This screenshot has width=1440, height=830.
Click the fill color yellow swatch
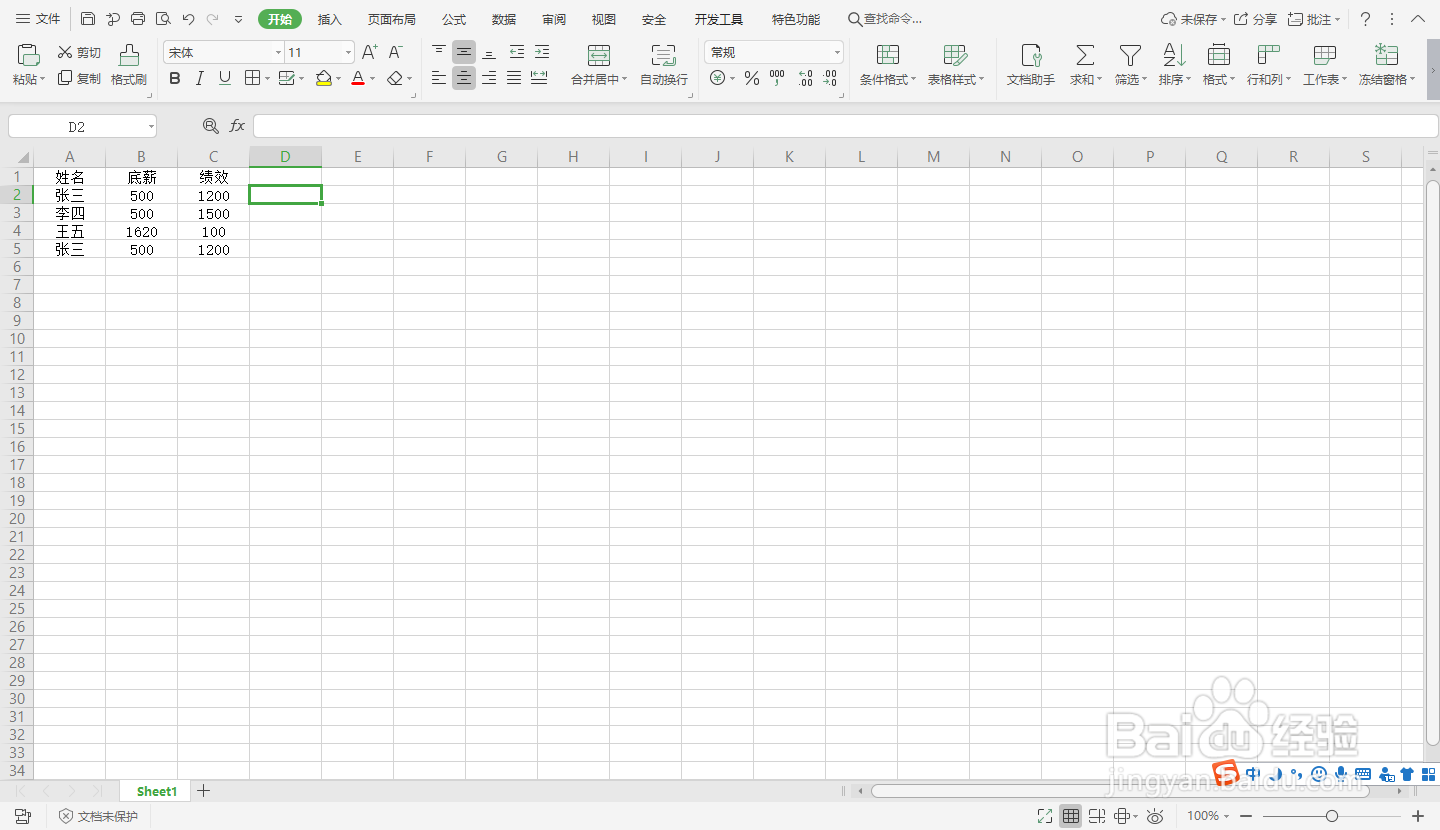point(323,78)
